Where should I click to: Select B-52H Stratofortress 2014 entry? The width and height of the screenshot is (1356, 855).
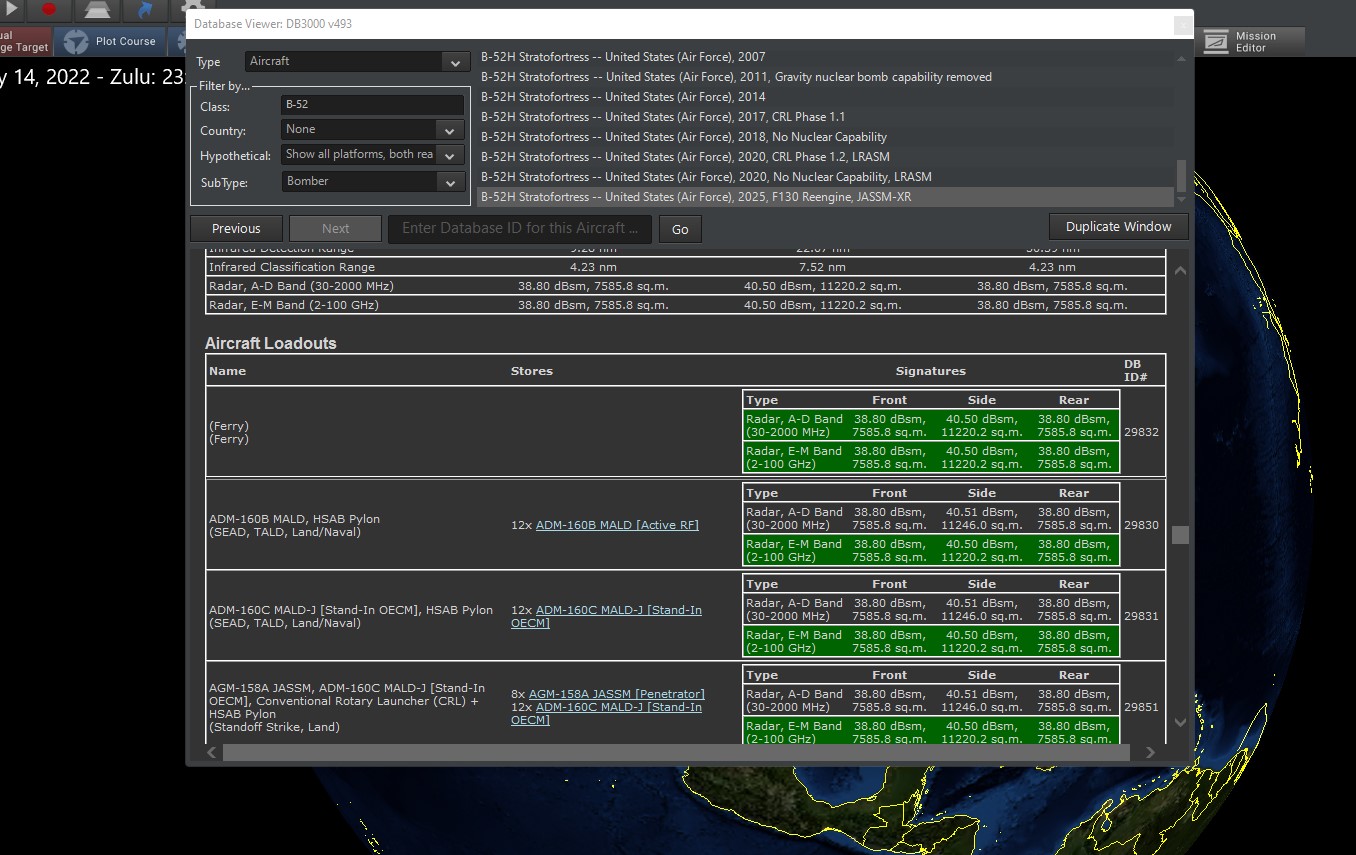(x=825, y=97)
